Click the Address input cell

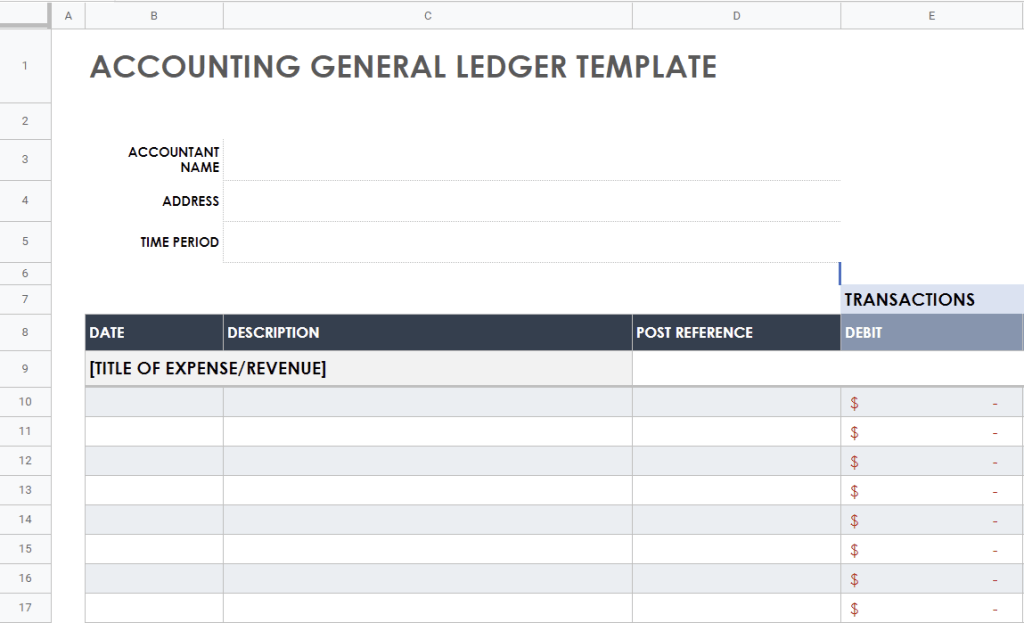pyautogui.click(x=532, y=201)
